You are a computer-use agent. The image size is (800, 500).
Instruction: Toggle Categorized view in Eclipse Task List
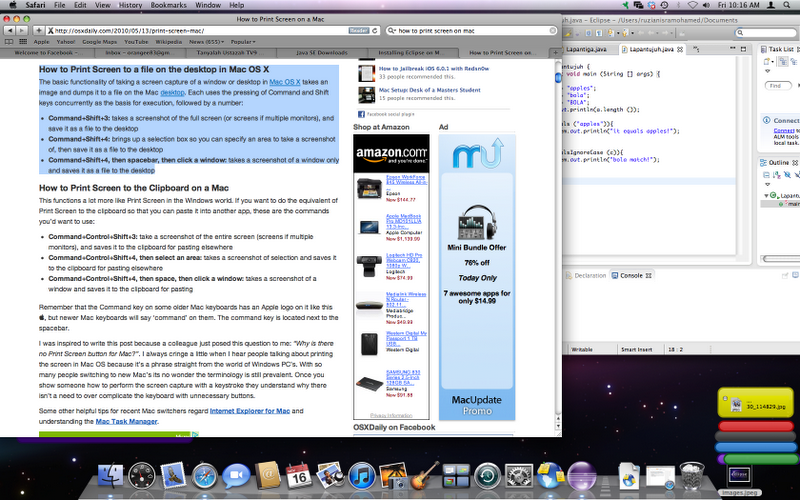(x=783, y=62)
